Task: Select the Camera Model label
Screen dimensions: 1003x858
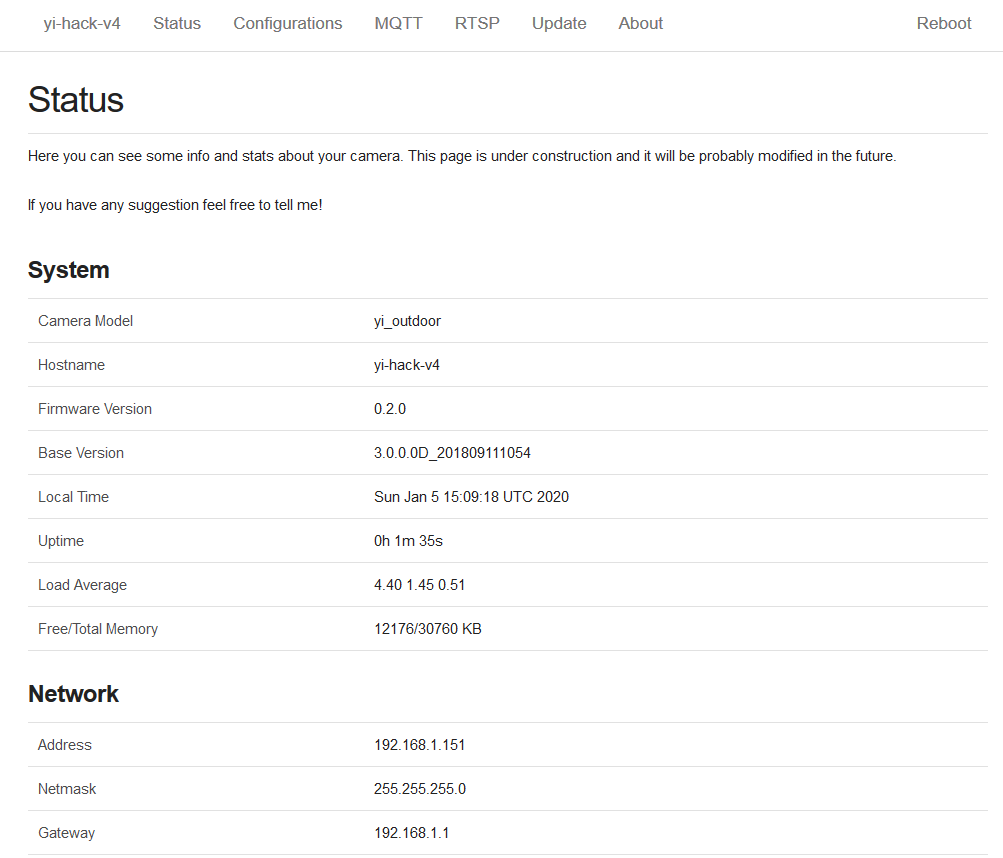Action: tap(85, 321)
